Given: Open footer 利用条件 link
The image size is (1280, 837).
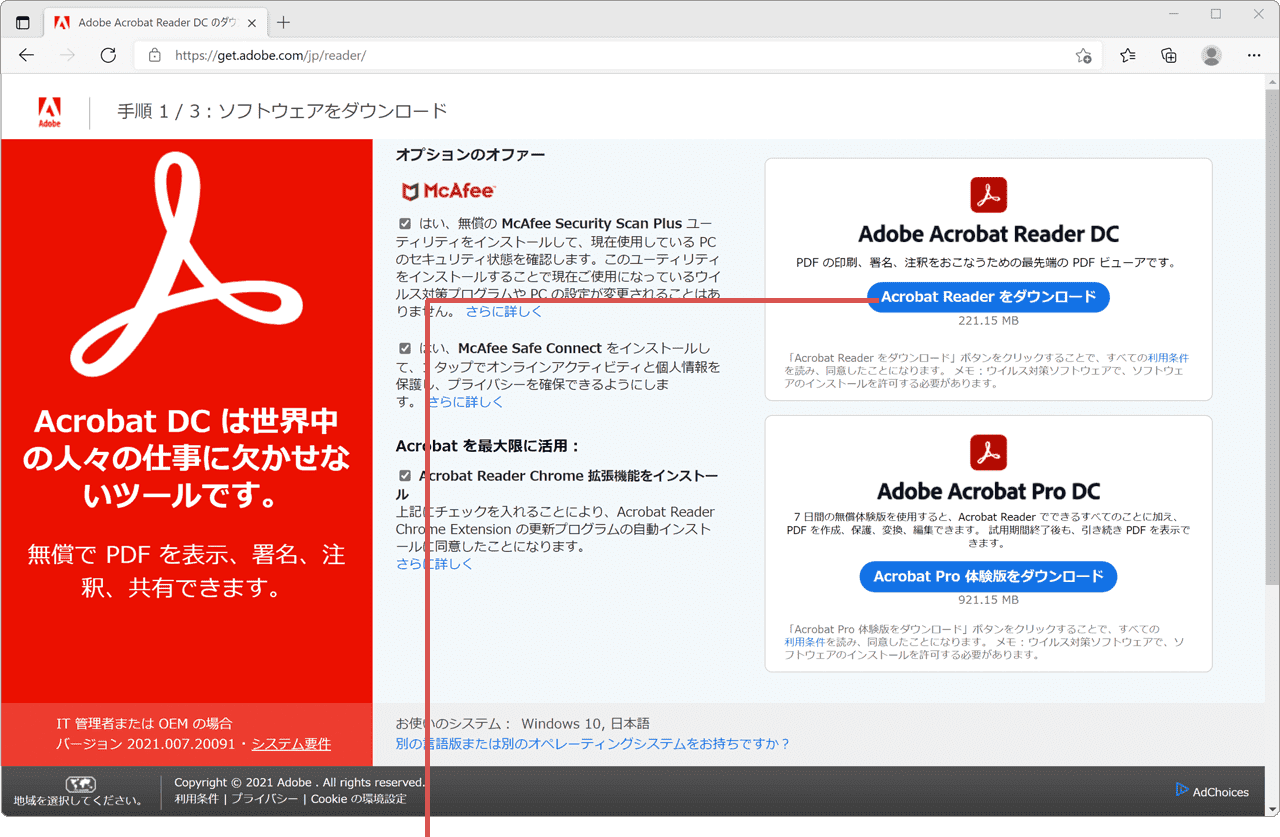Looking at the screenshot, I should [197, 799].
